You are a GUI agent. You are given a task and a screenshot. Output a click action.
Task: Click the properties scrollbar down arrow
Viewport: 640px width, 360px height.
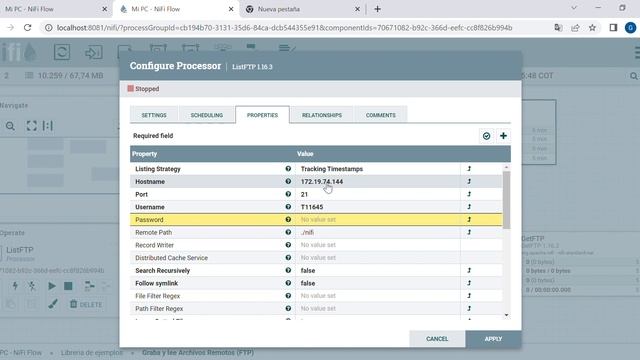click(x=506, y=315)
